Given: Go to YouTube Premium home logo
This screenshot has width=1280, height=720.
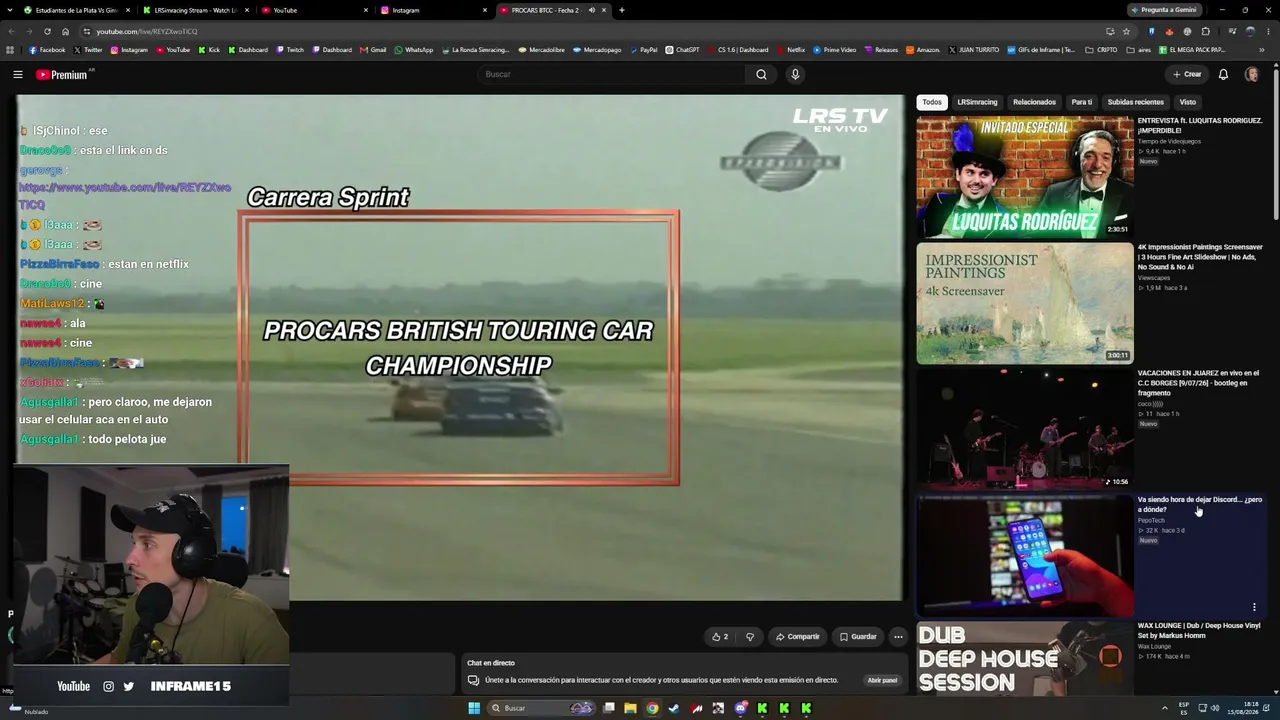Looking at the screenshot, I should pyautogui.click(x=62, y=74).
